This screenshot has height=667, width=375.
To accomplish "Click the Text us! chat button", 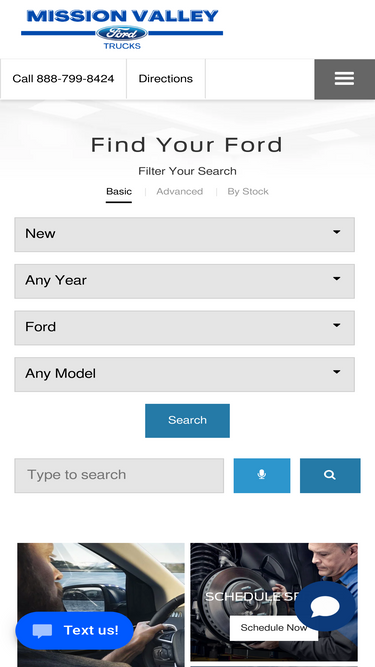I will [74, 630].
